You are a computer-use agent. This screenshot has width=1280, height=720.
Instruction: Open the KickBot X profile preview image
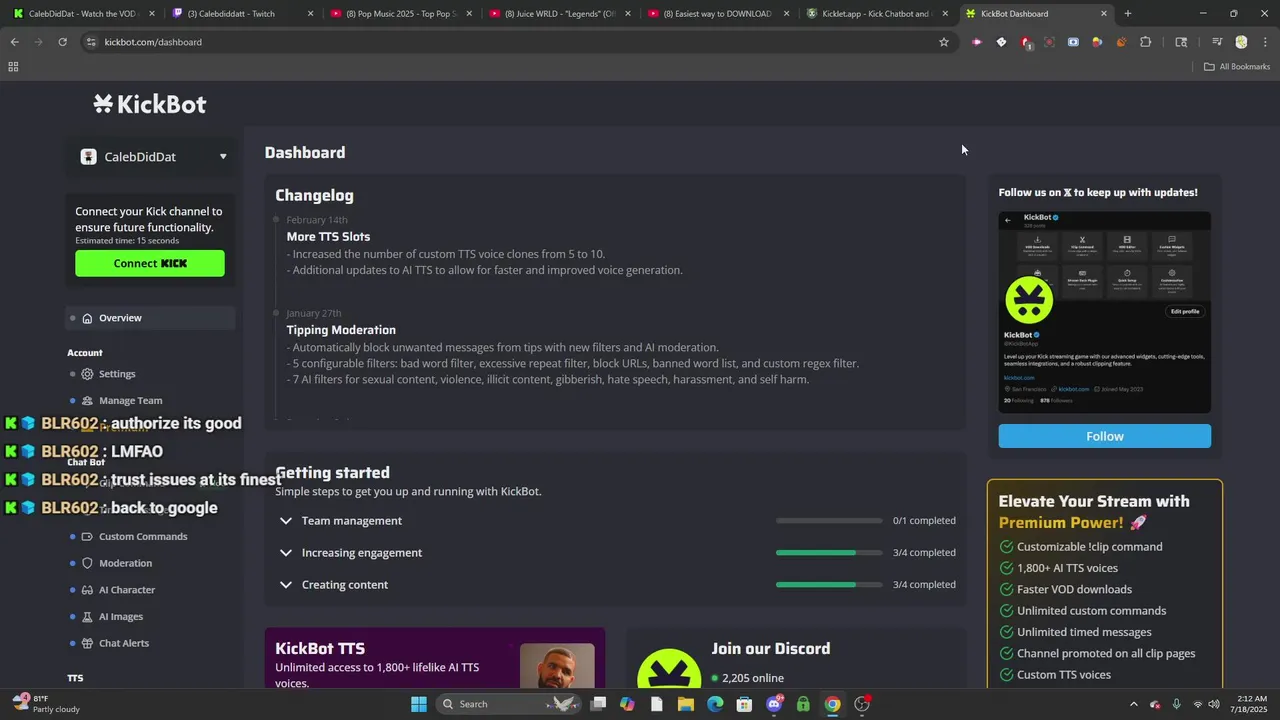(1104, 312)
